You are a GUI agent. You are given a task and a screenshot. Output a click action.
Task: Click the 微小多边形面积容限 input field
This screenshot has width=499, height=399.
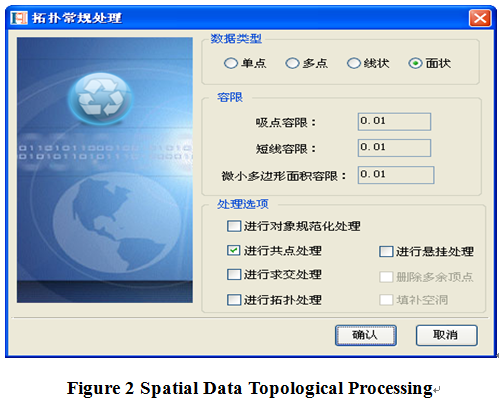coord(396,175)
